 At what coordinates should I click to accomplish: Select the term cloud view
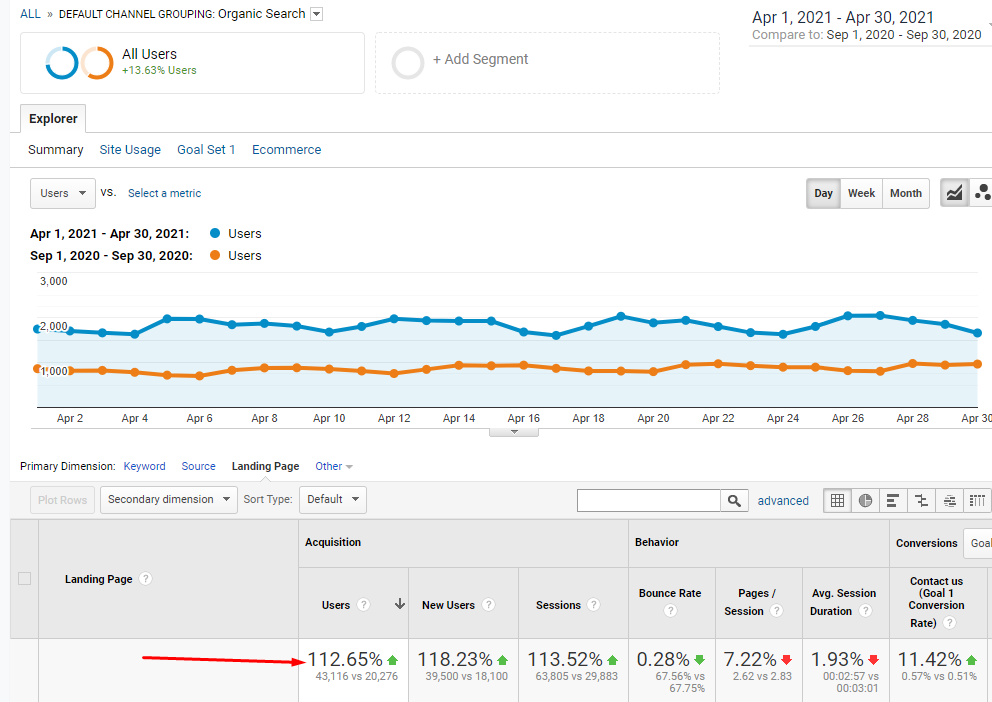[949, 500]
